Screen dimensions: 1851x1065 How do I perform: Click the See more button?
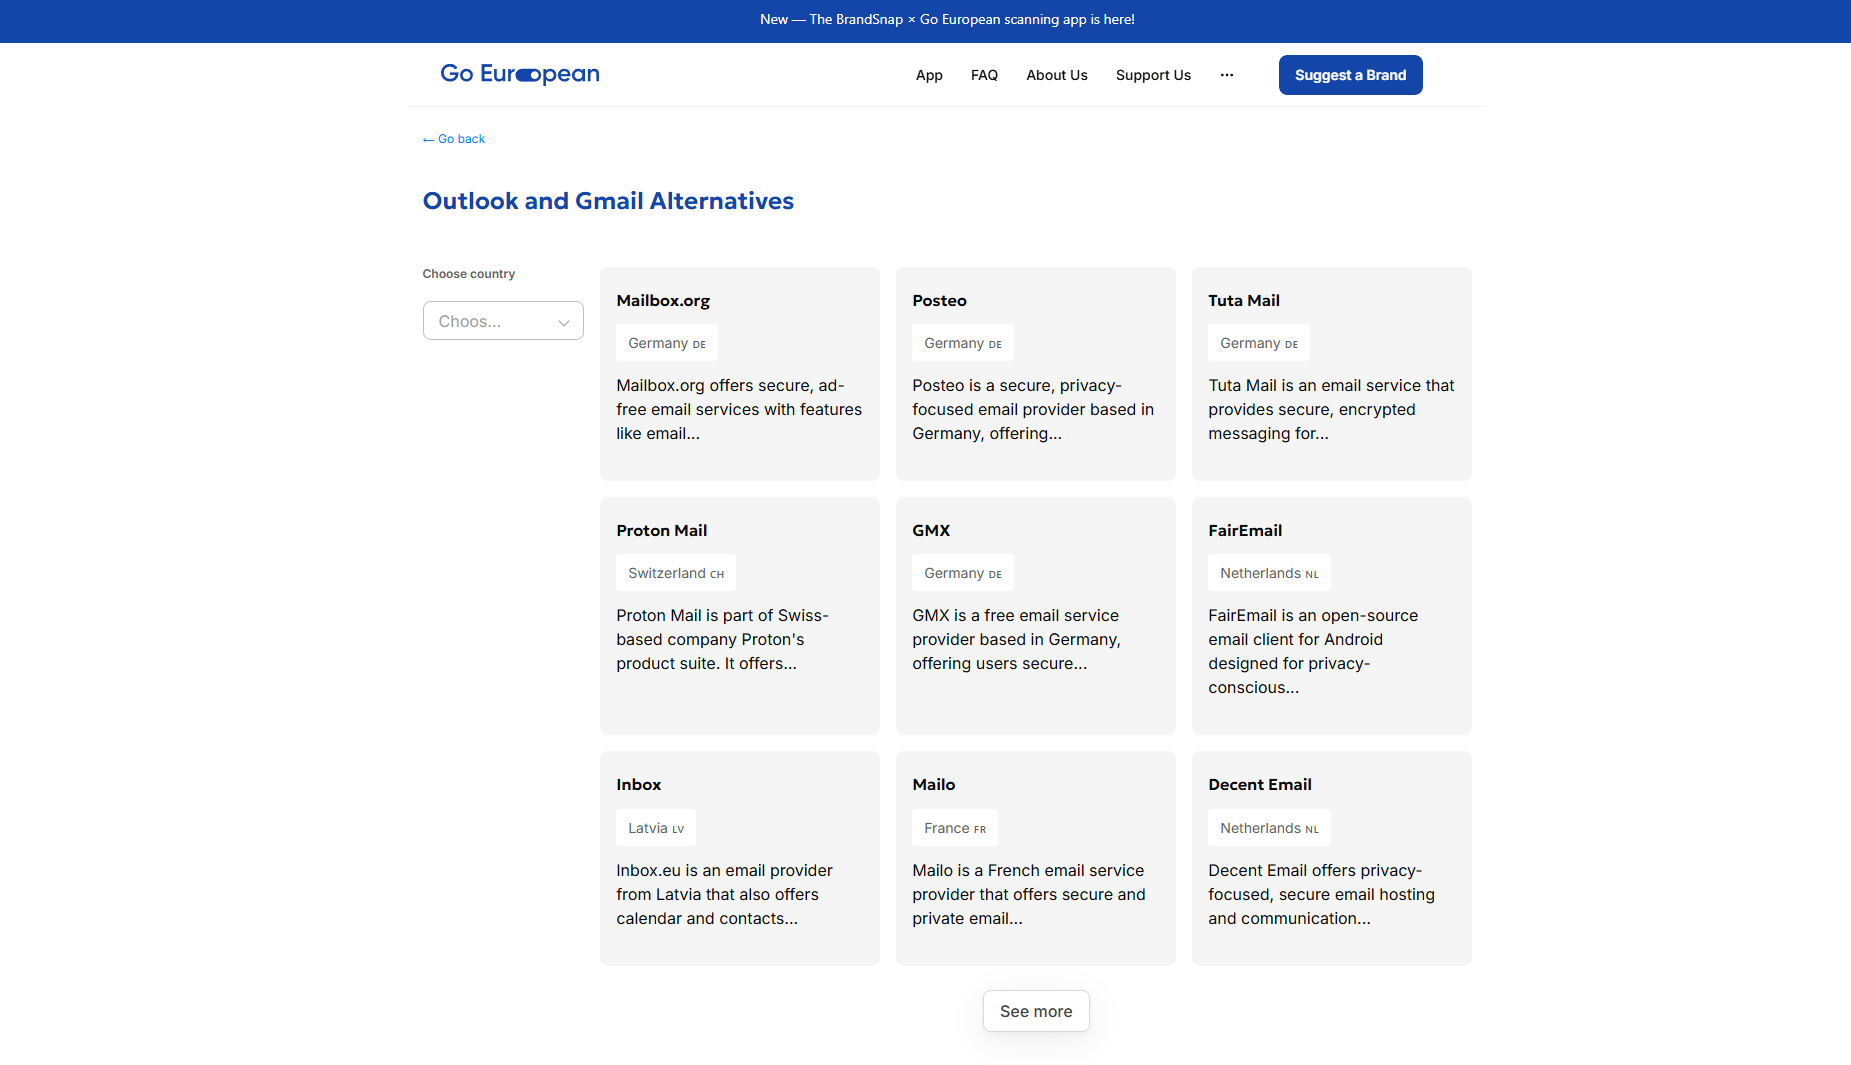click(1036, 1011)
